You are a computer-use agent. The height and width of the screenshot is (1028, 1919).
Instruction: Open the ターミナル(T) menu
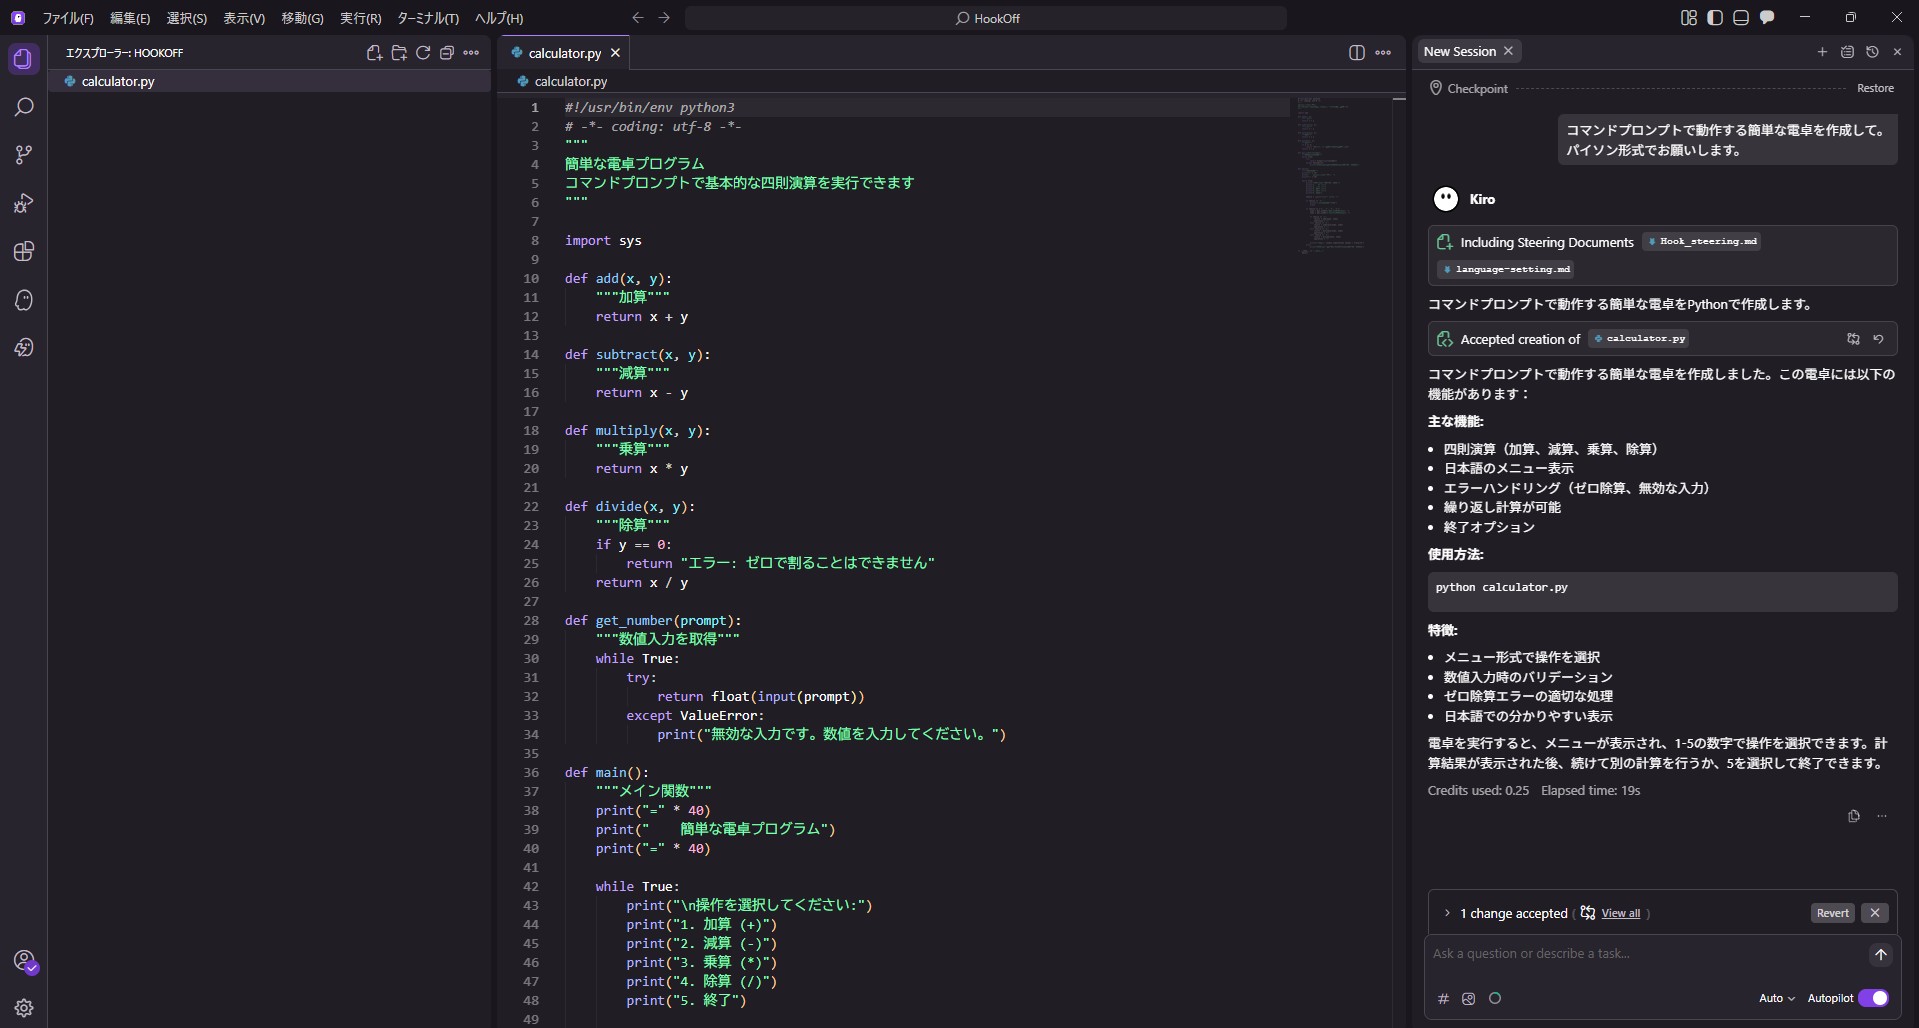pyautogui.click(x=427, y=18)
